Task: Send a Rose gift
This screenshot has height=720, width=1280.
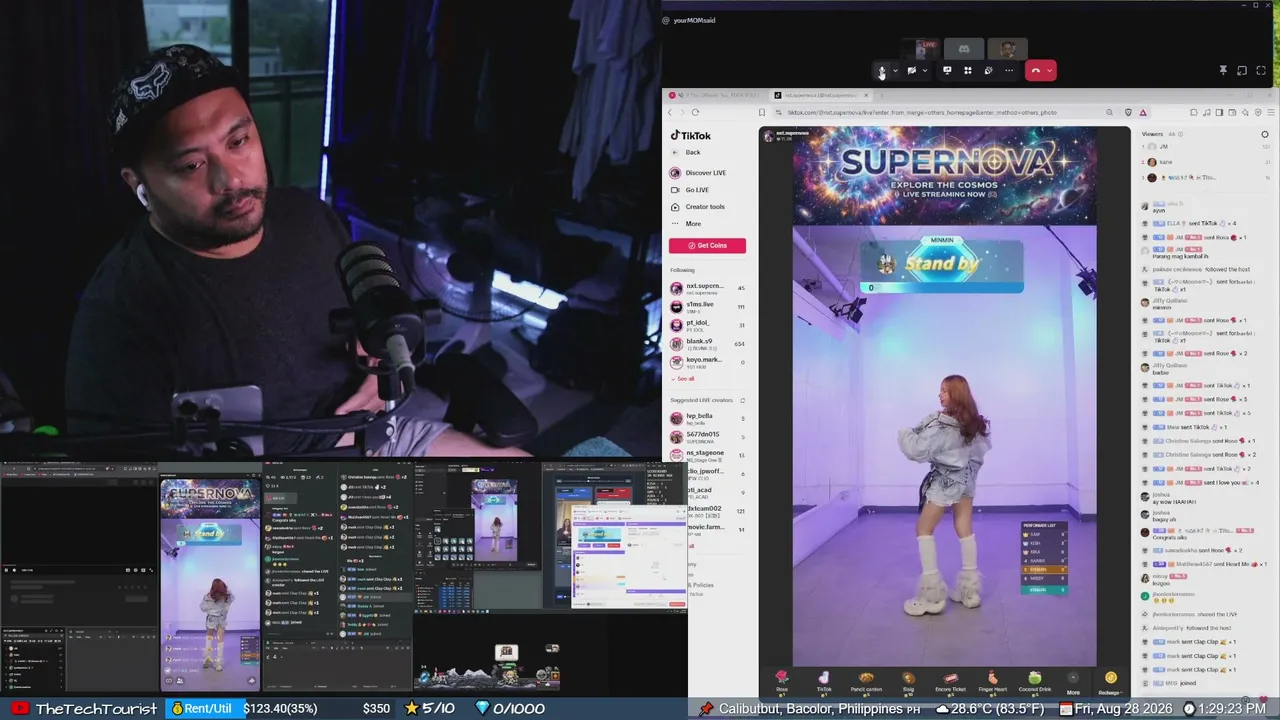Action: 782,682
